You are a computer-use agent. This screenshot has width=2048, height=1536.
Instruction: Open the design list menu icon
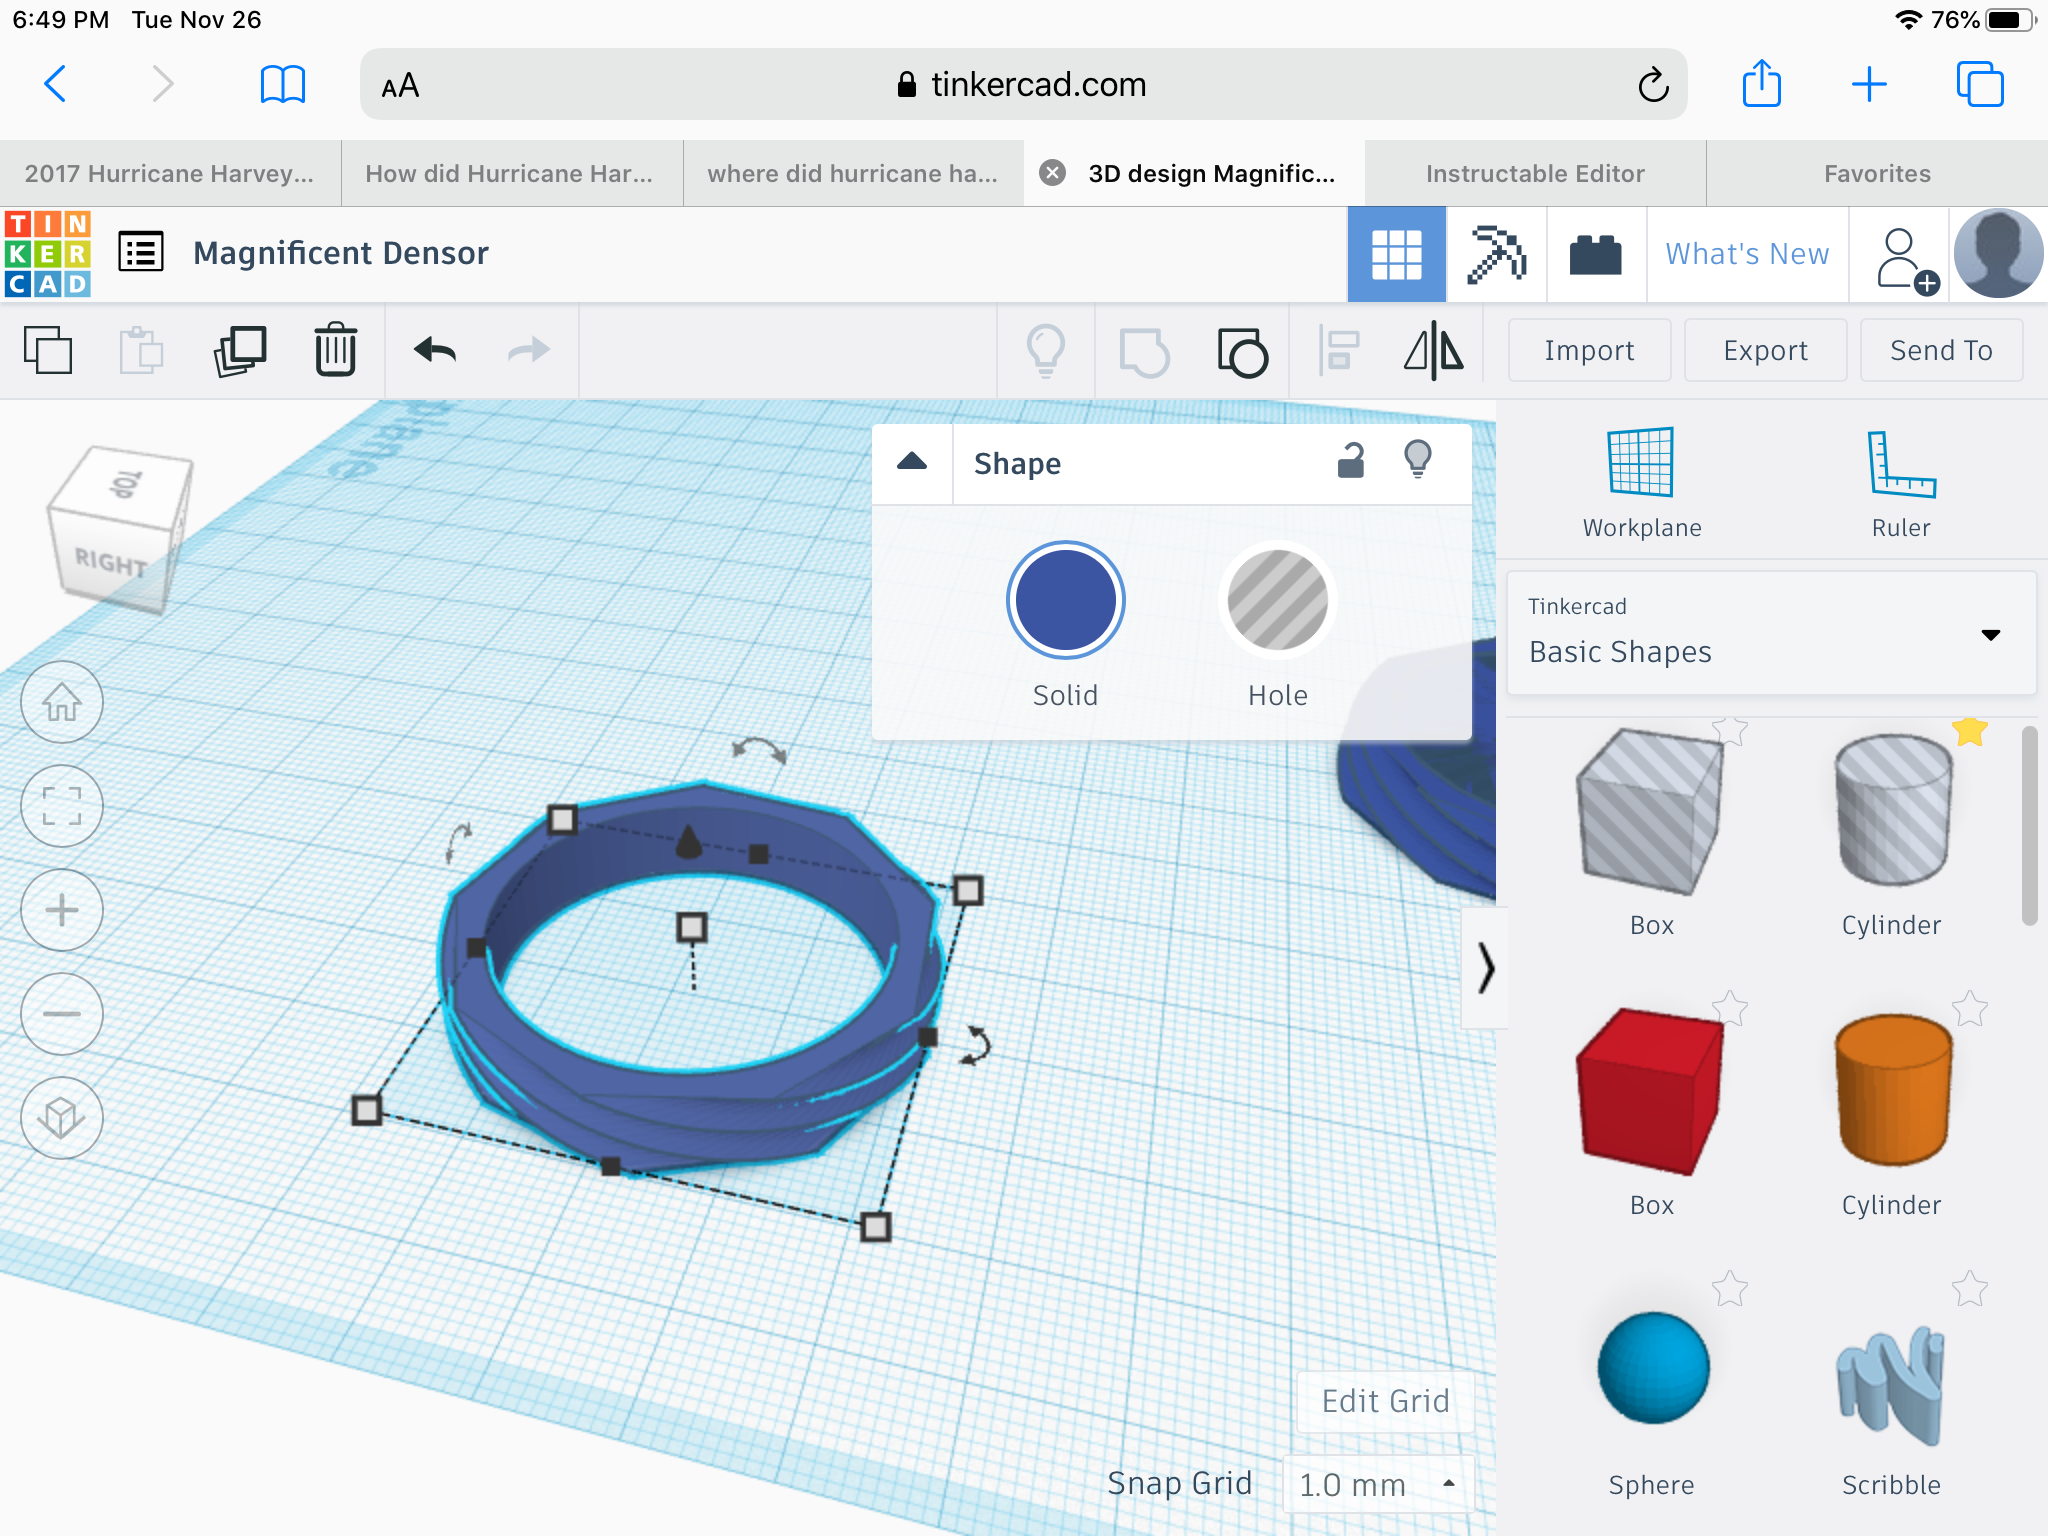(x=141, y=252)
